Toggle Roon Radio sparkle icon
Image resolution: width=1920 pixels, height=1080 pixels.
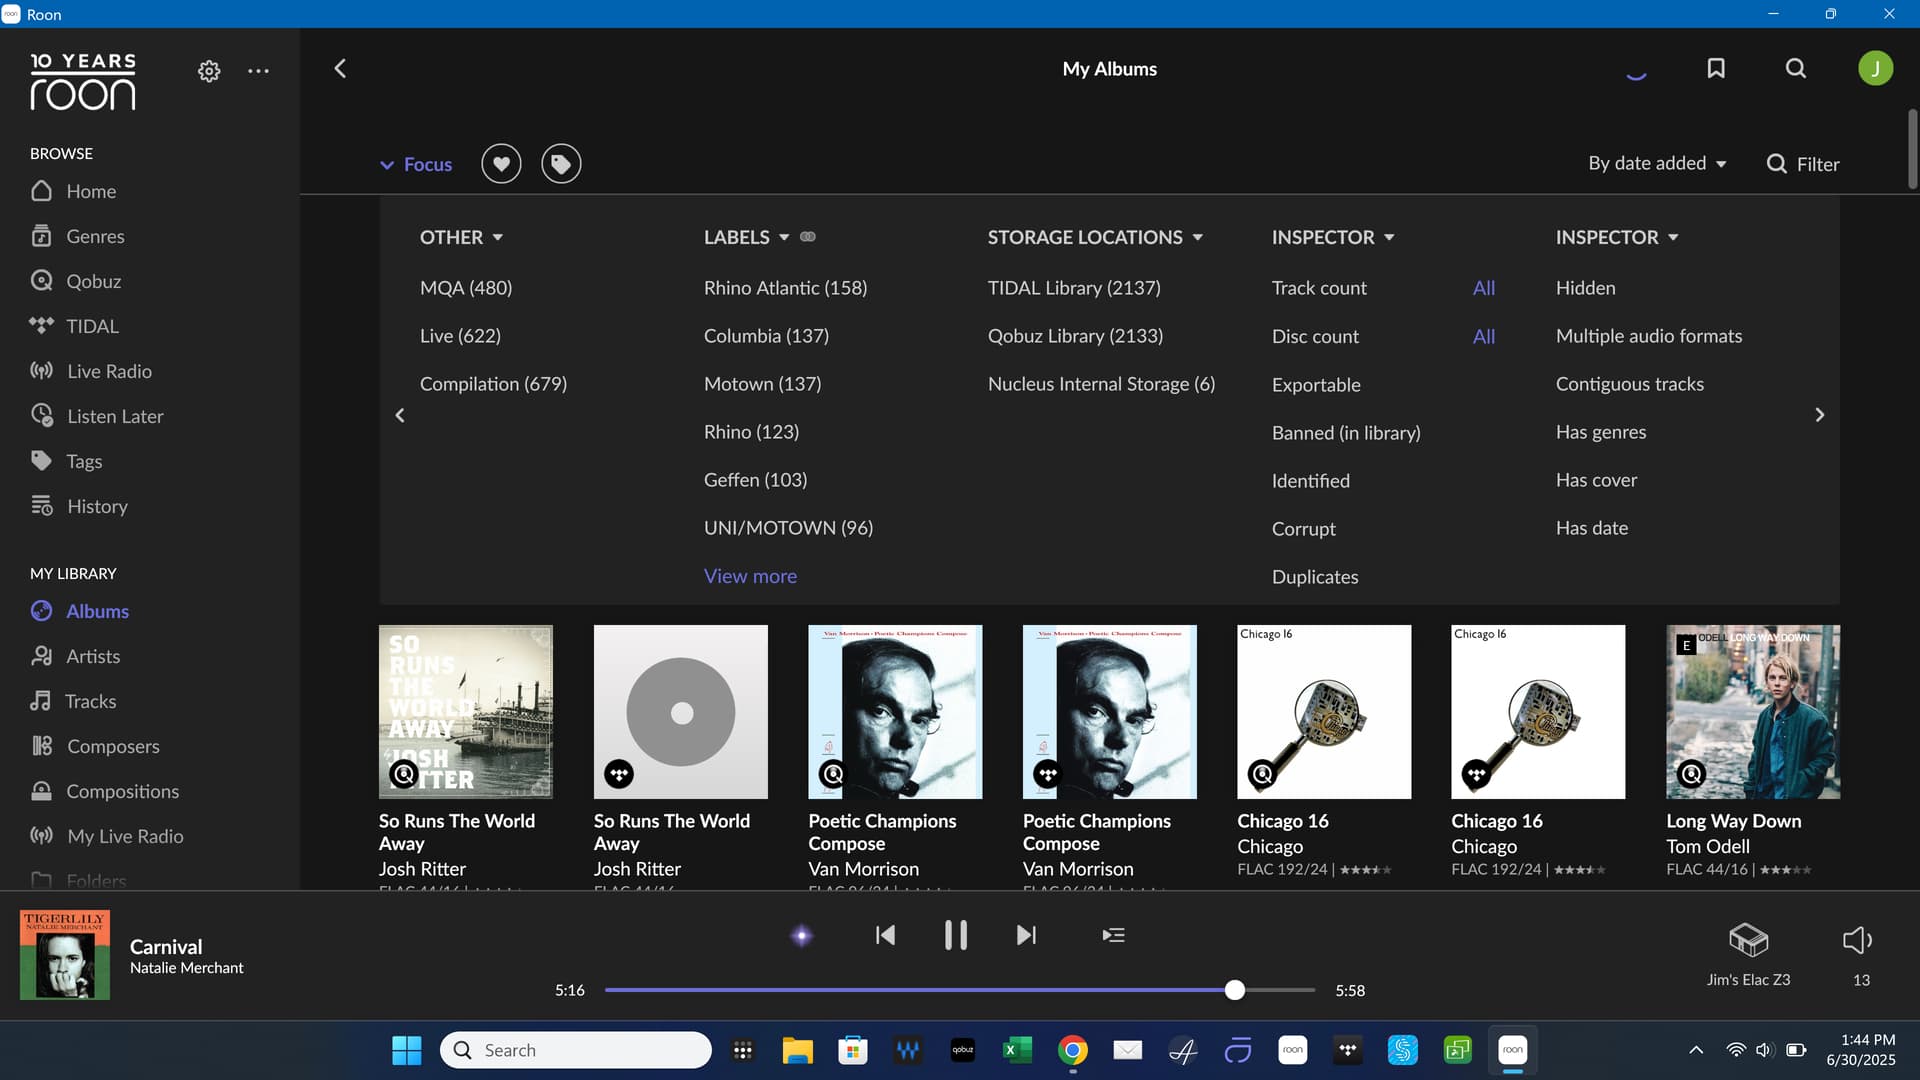click(801, 936)
